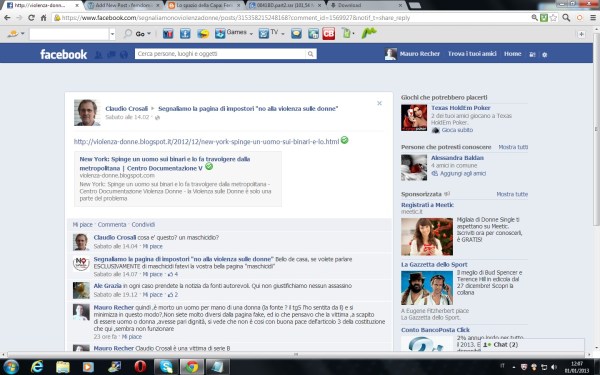
Task: Go to Facebook Home link
Action: [x=512, y=54]
